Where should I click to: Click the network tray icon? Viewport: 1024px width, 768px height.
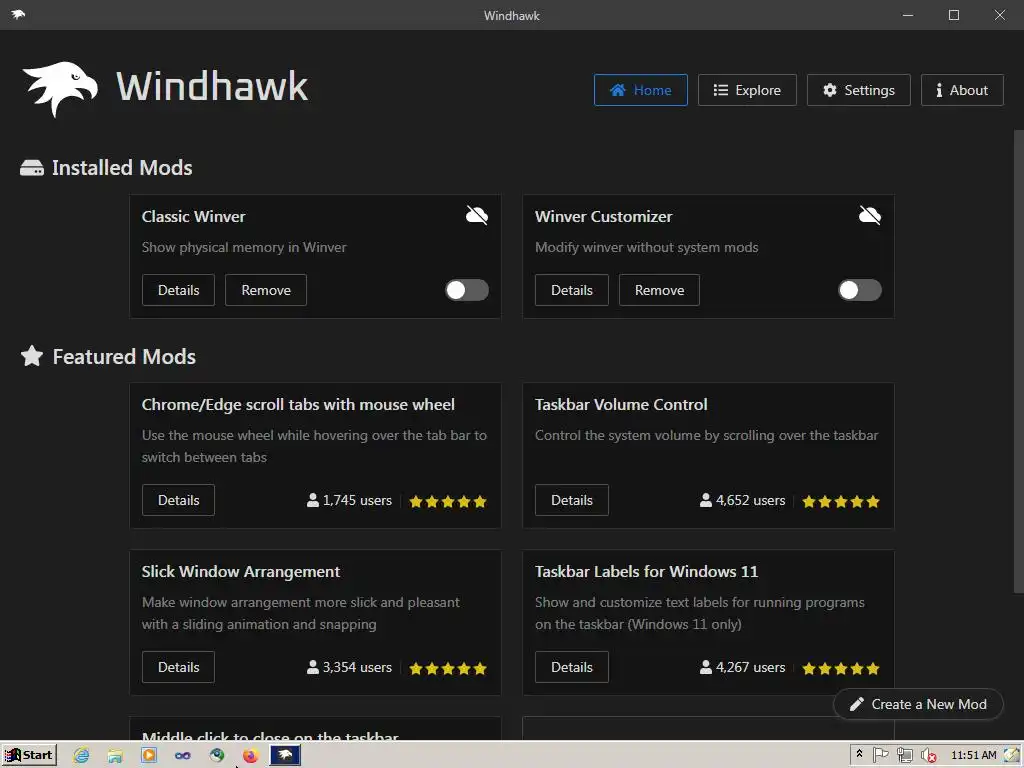pos(904,755)
